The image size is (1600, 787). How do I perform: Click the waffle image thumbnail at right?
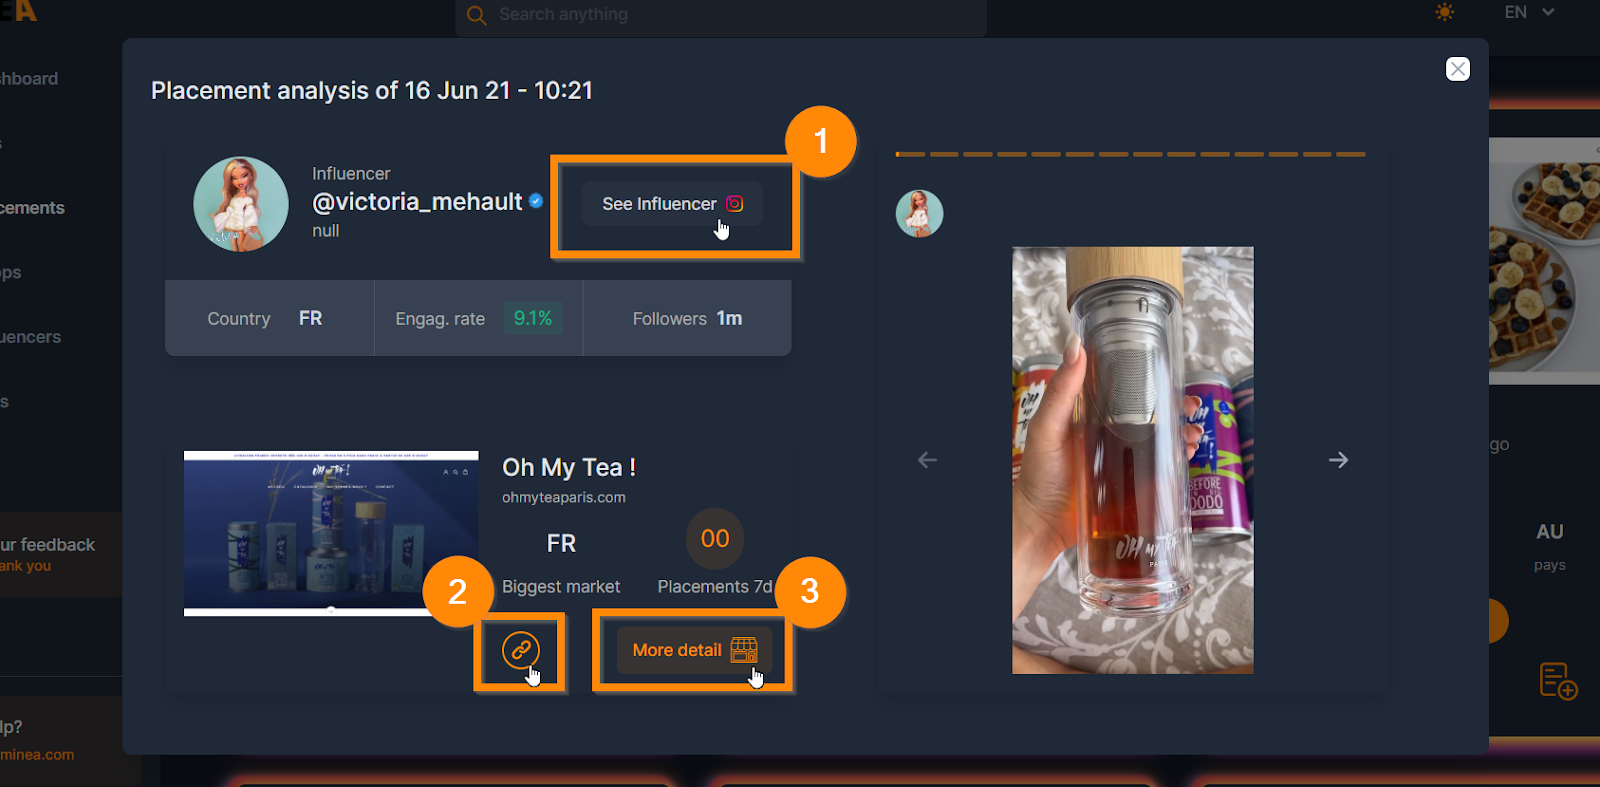coord(1544,261)
